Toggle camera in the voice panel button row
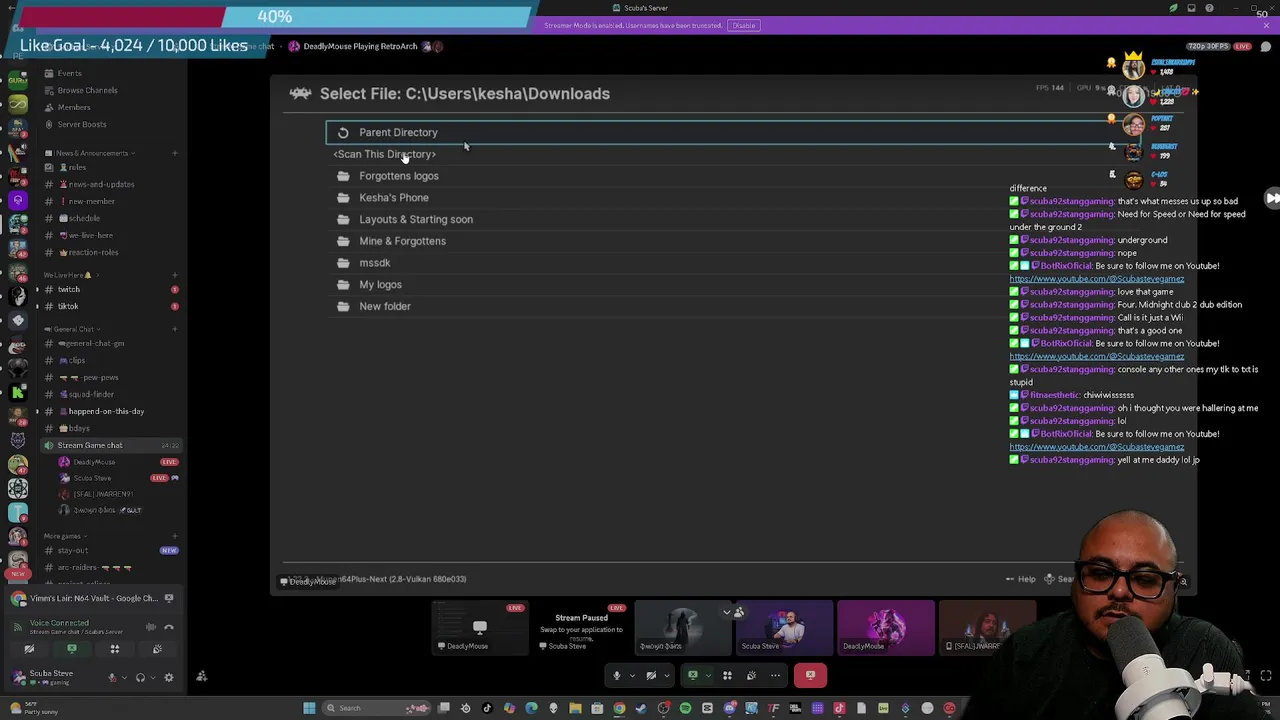The width and height of the screenshot is (1280, 720). point(29,649)
